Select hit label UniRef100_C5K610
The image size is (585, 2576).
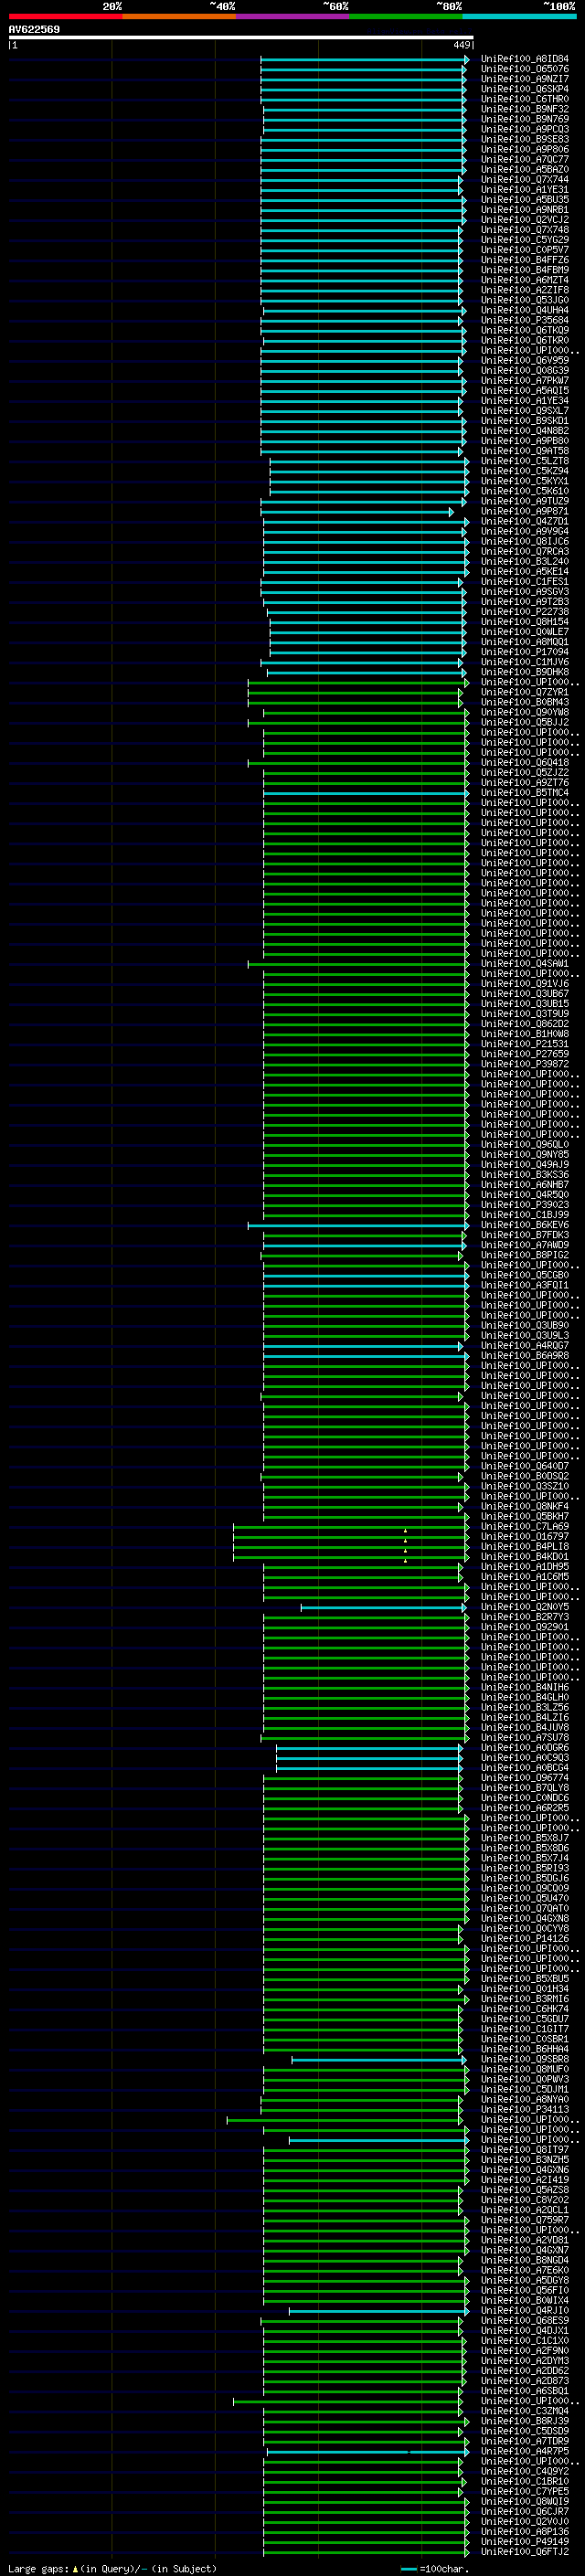click(x=525, y=491)
